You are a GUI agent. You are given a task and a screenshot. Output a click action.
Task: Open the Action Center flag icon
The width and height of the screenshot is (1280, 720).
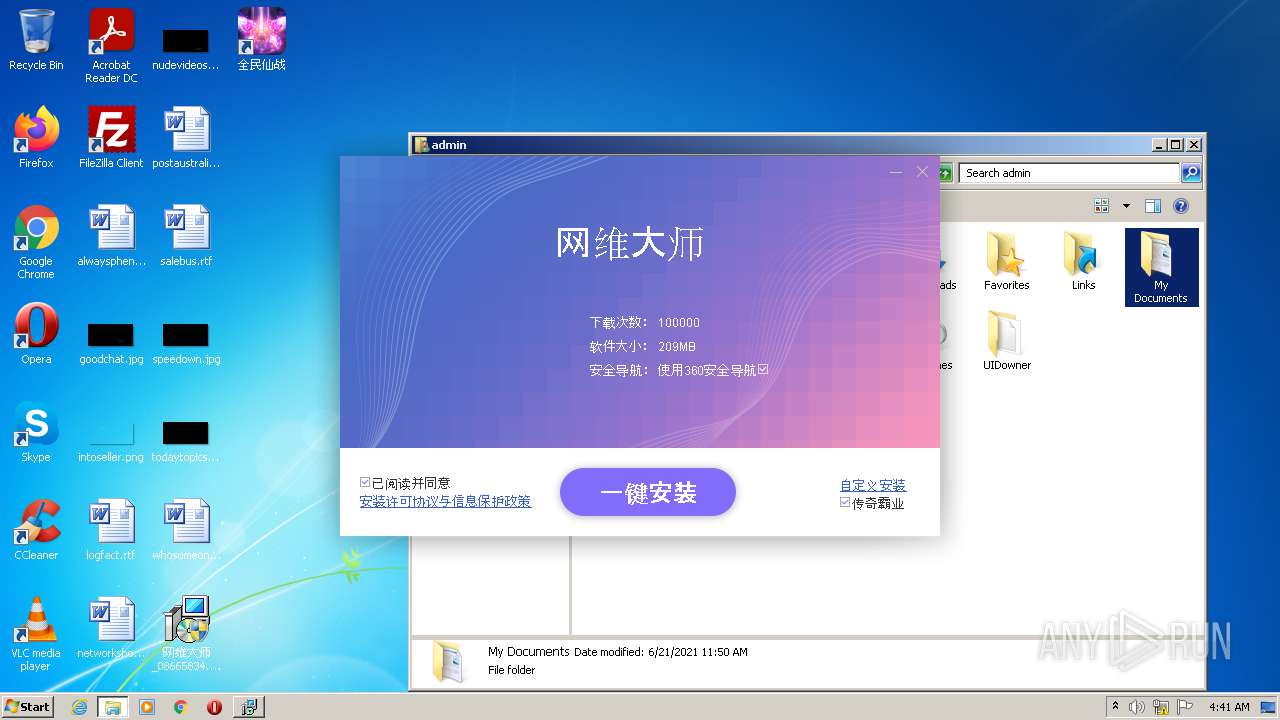coord(1185,707)
